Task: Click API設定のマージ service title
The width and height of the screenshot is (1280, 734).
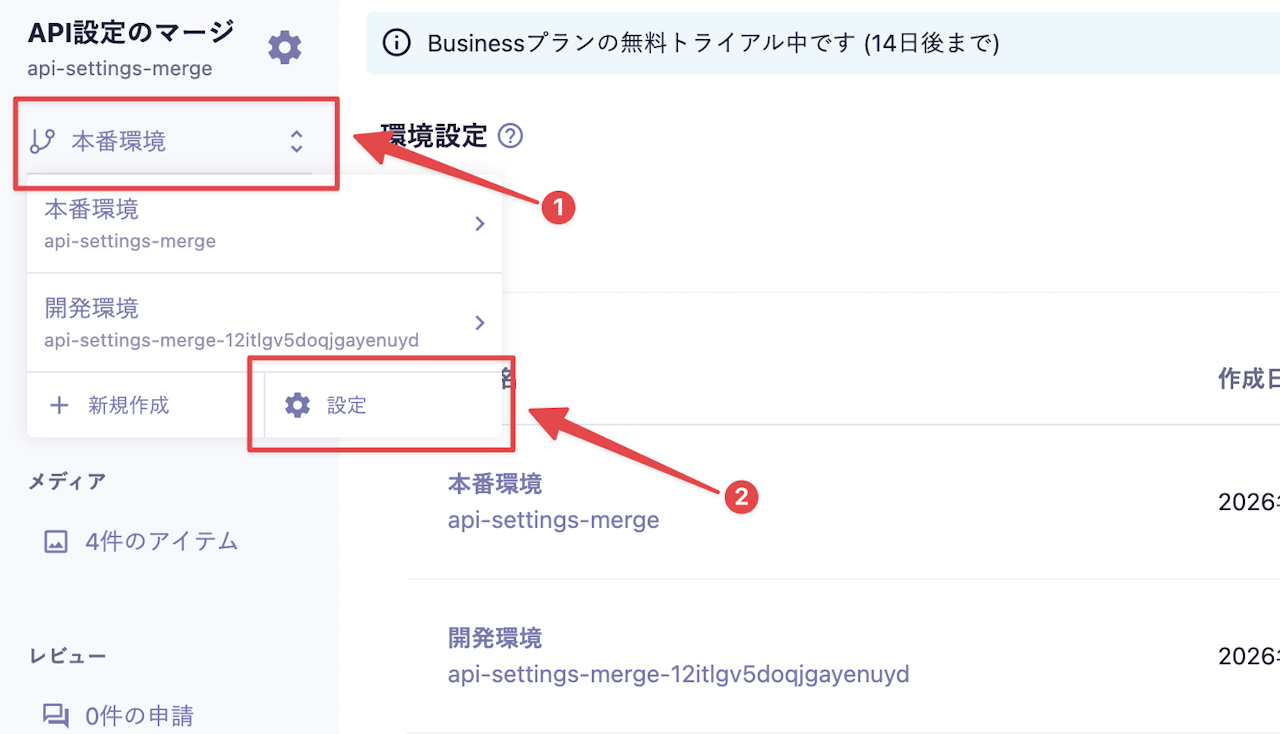Action: [x=131, y=32]
